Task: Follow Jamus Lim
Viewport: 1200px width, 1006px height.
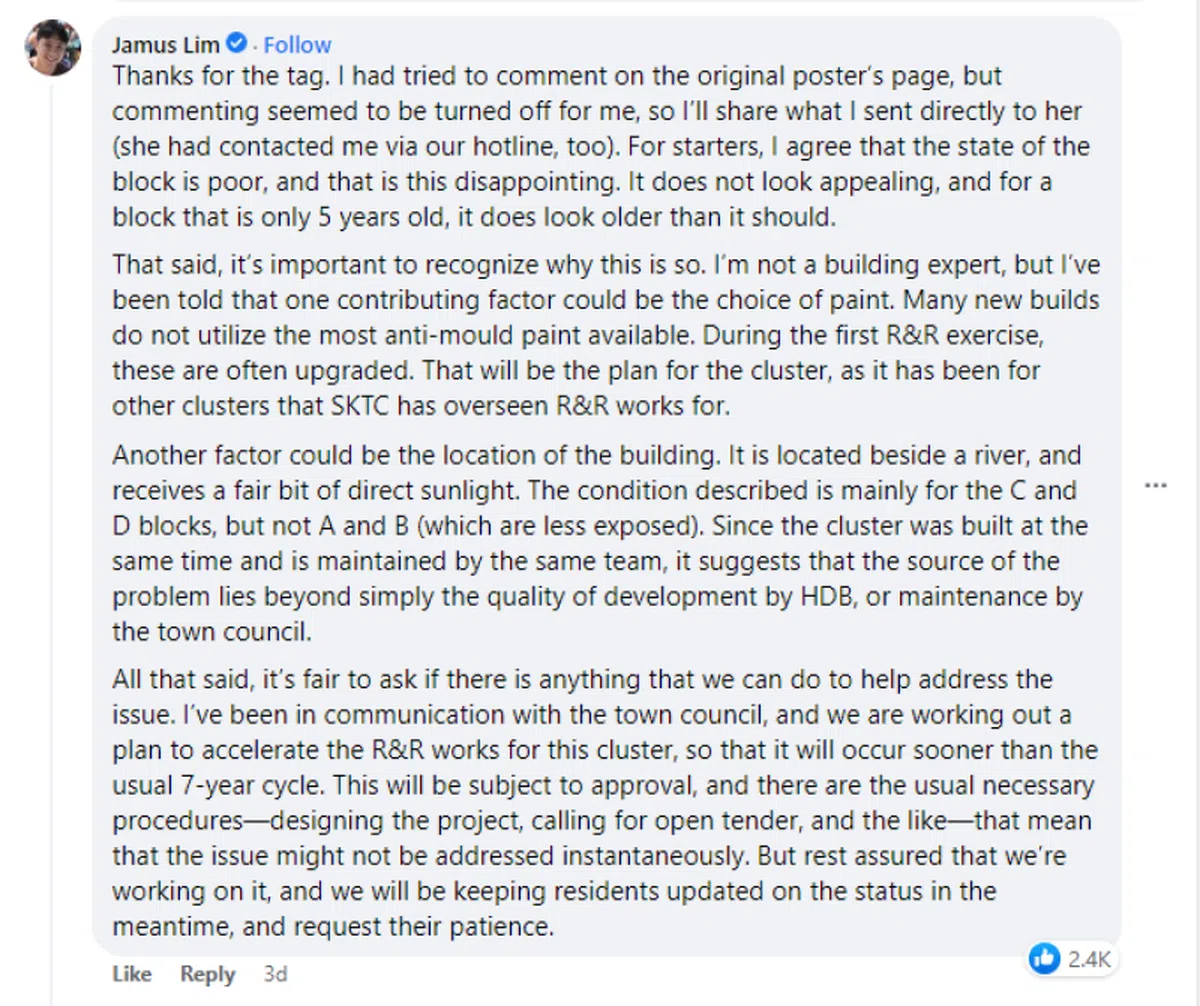Action: coord(297,45)
